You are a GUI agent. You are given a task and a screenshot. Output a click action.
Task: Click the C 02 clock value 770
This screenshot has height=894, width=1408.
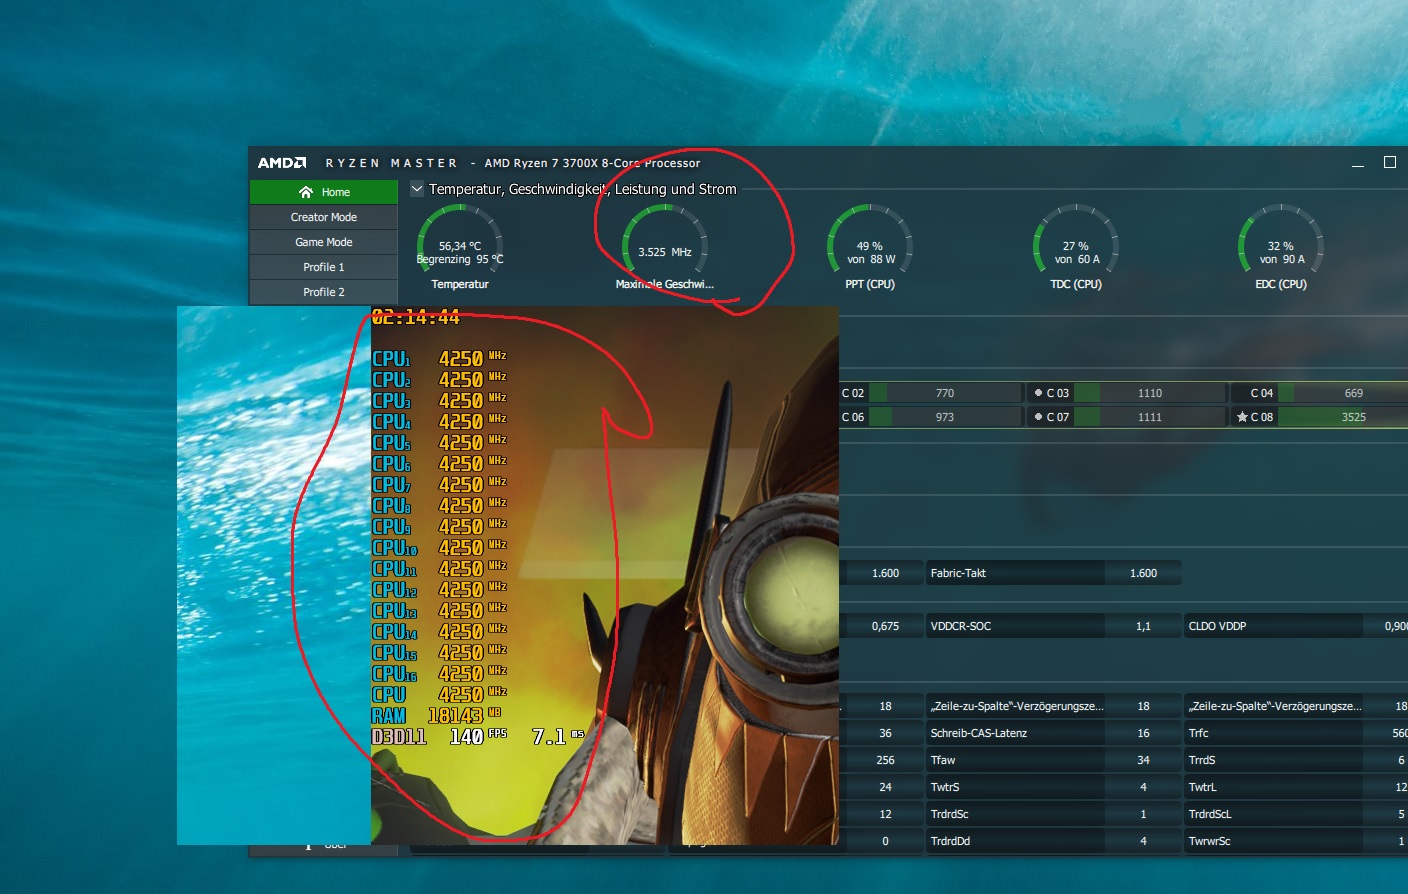point(945,393)
